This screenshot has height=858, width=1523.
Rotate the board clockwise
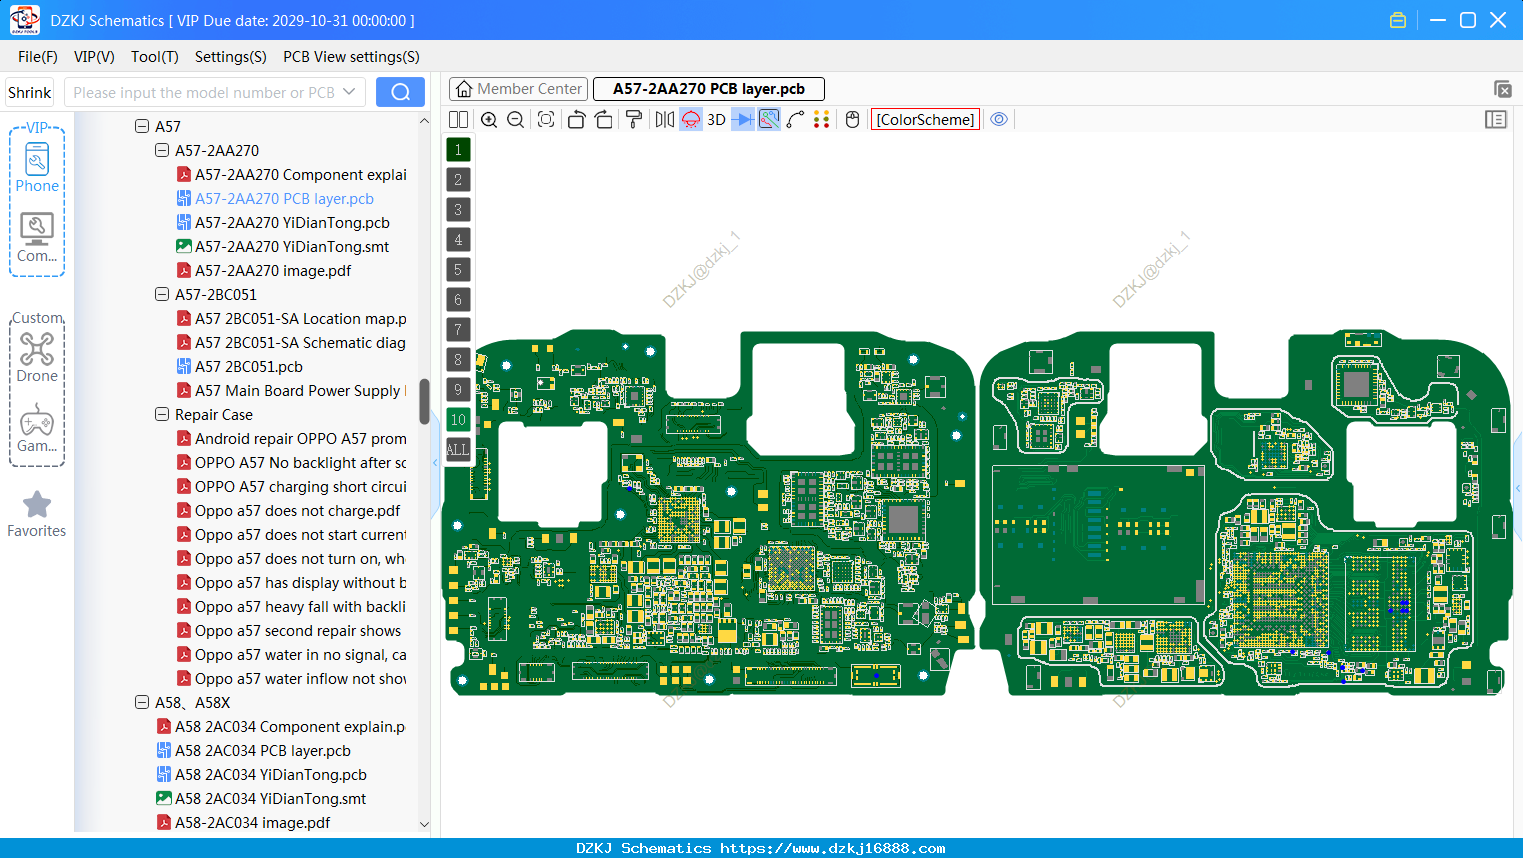coord(603,120)
